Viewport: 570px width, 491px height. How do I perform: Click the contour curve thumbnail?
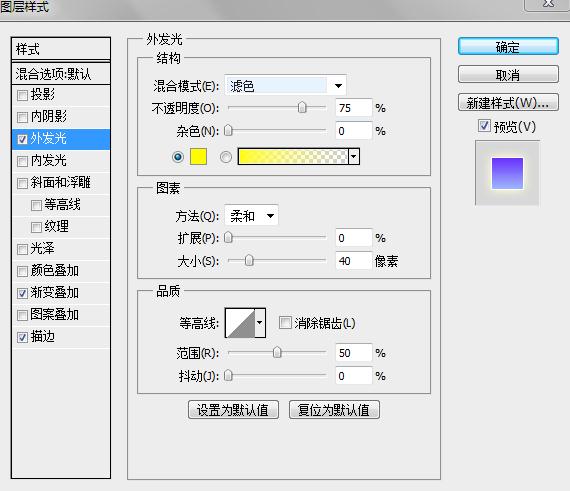tap(240, 323)
